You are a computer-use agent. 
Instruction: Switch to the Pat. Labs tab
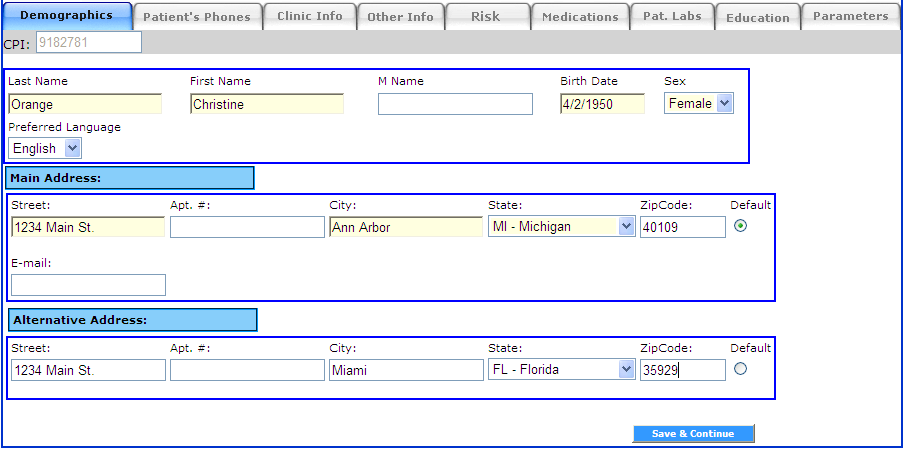(673, 16)
